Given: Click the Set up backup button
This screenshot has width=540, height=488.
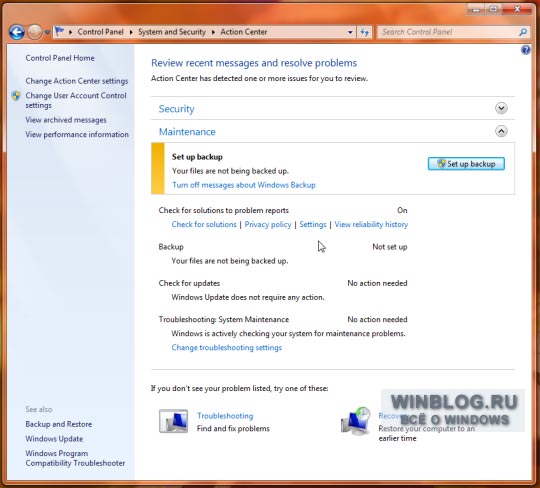Looking at the screenshot, I should coord(466,164).
